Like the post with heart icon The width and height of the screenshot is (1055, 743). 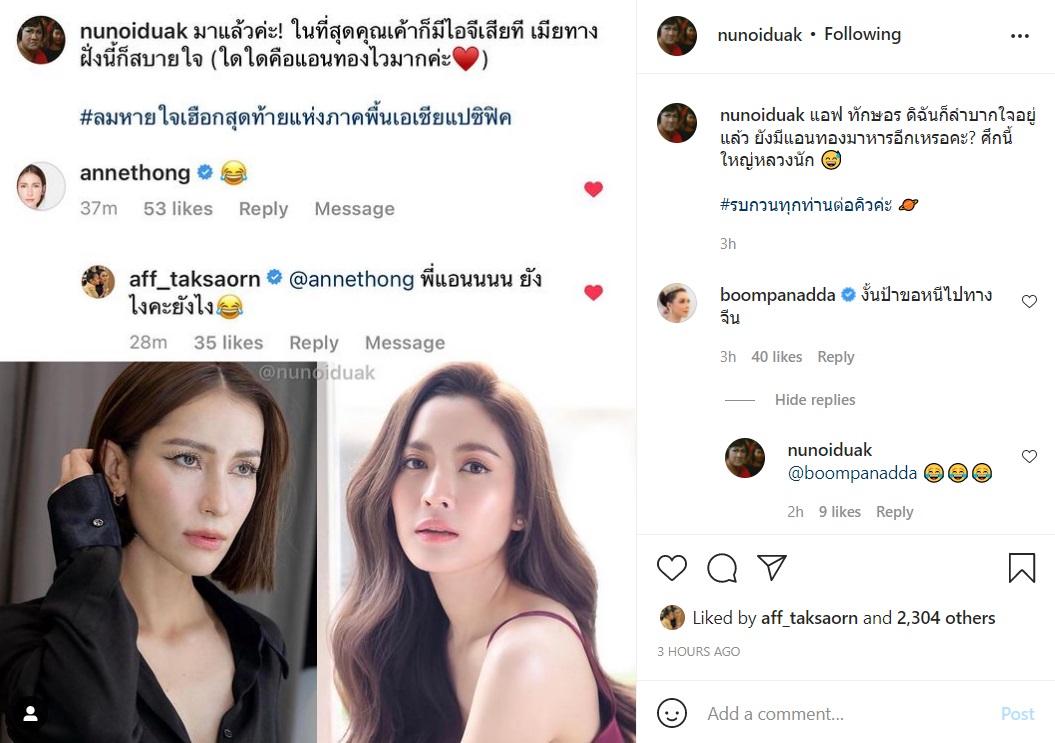672,568
